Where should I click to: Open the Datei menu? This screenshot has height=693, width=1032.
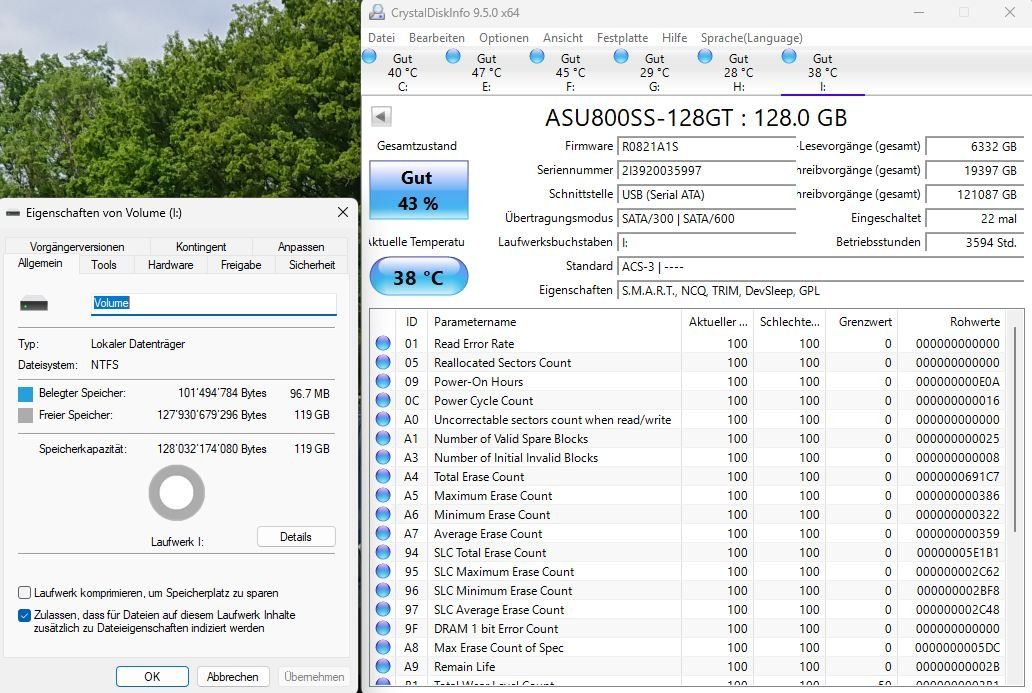(x=382, y=38)
